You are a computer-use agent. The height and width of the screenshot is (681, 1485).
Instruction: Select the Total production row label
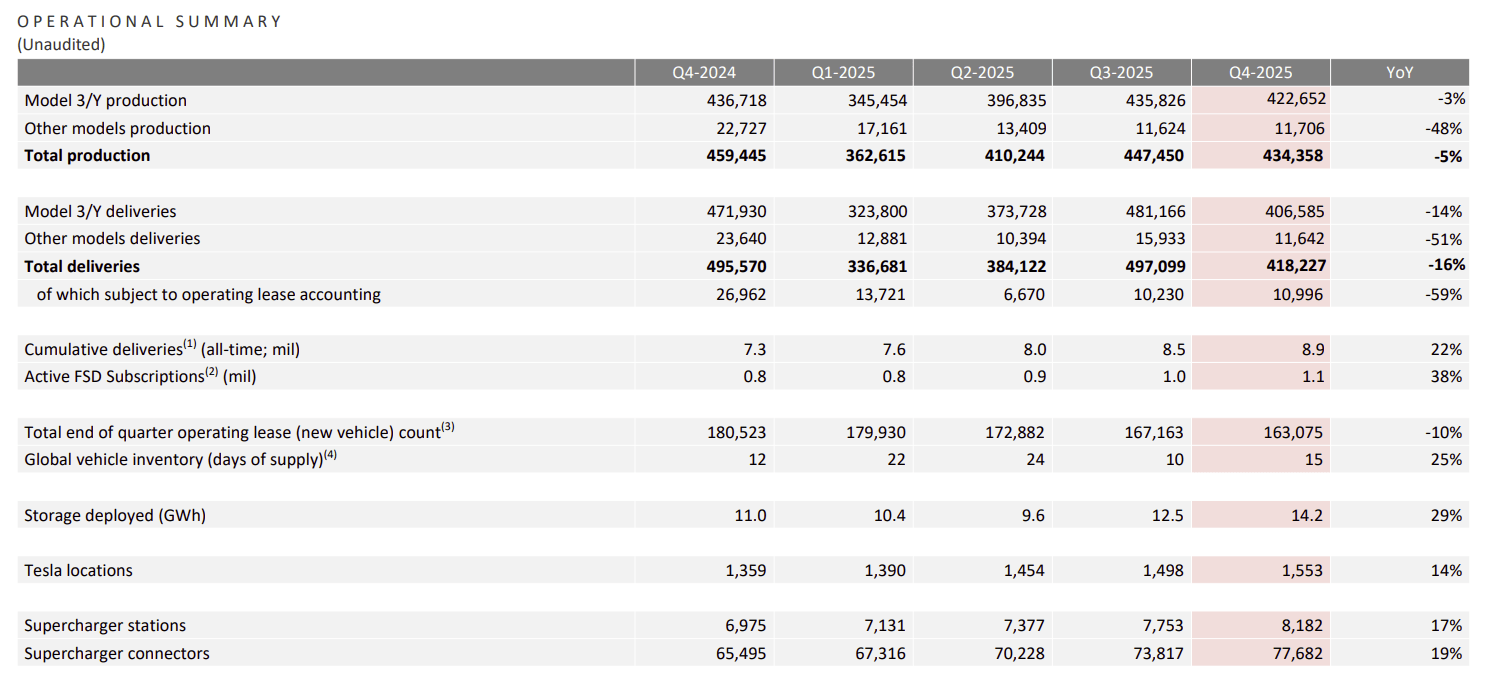[87, 156]
